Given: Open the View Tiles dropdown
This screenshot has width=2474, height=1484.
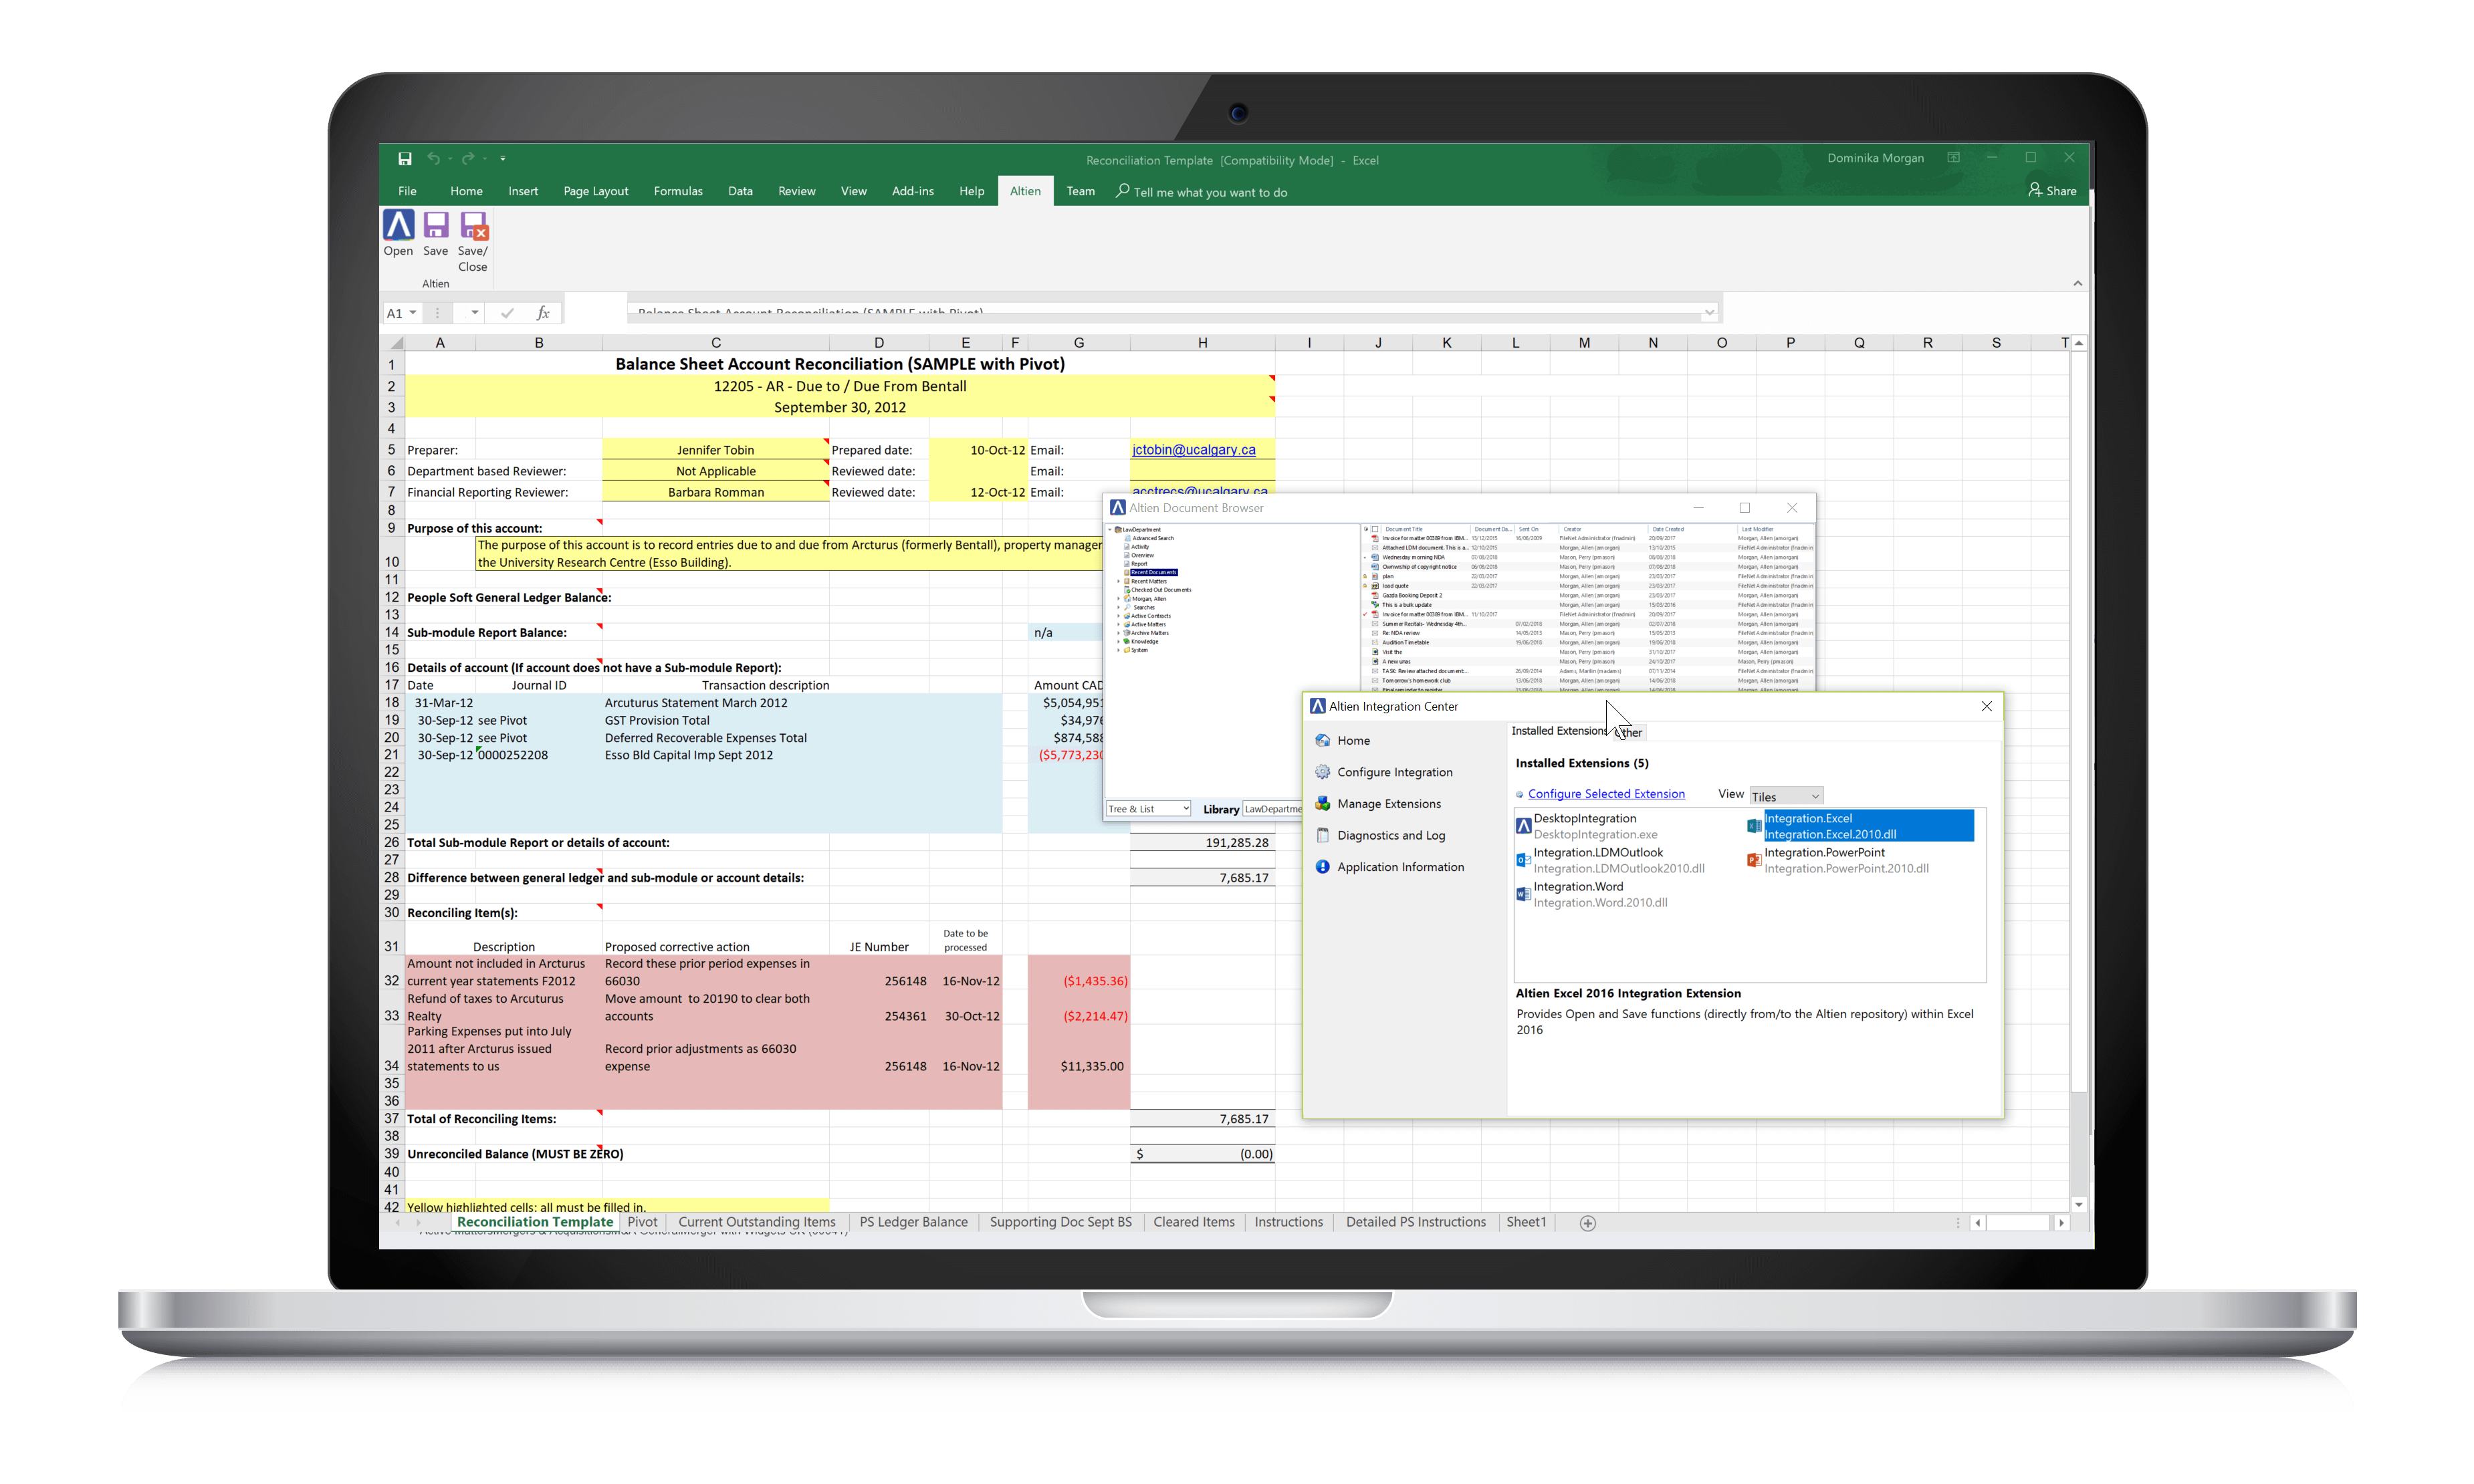Looking at the screenshot, I should point(1786,796).
